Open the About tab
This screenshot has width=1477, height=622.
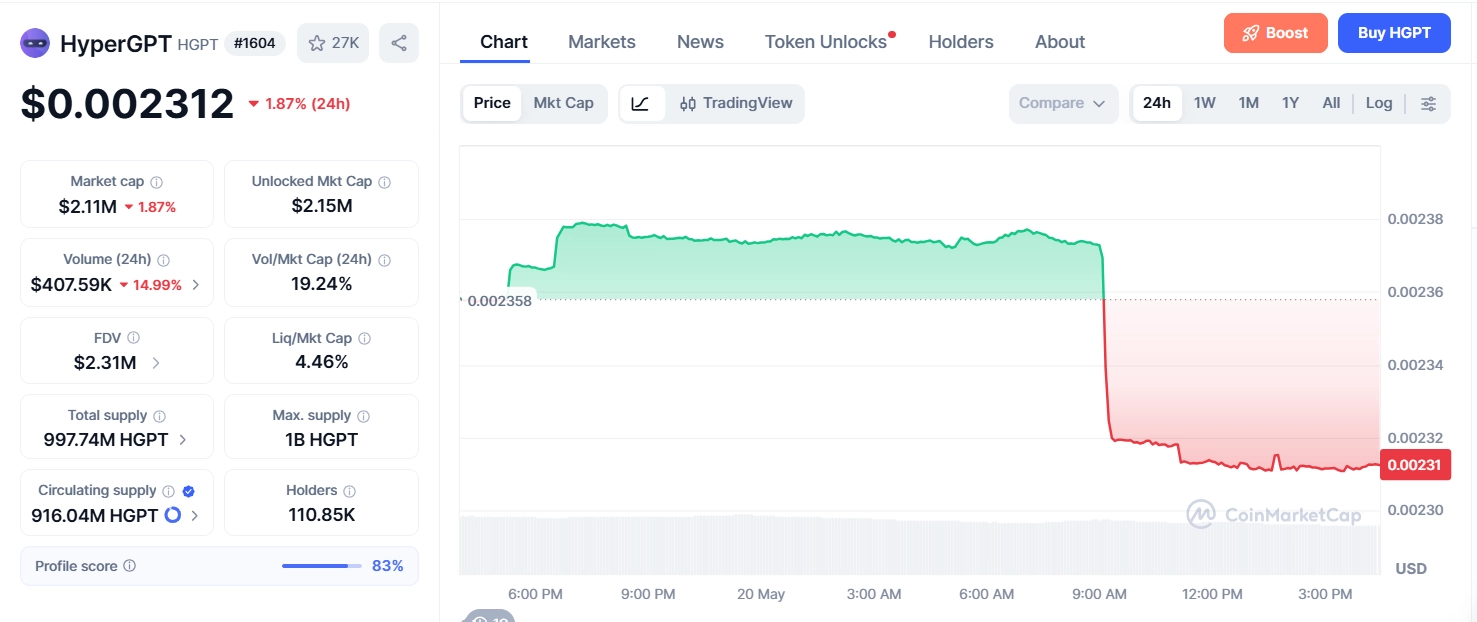[1060, 42]
